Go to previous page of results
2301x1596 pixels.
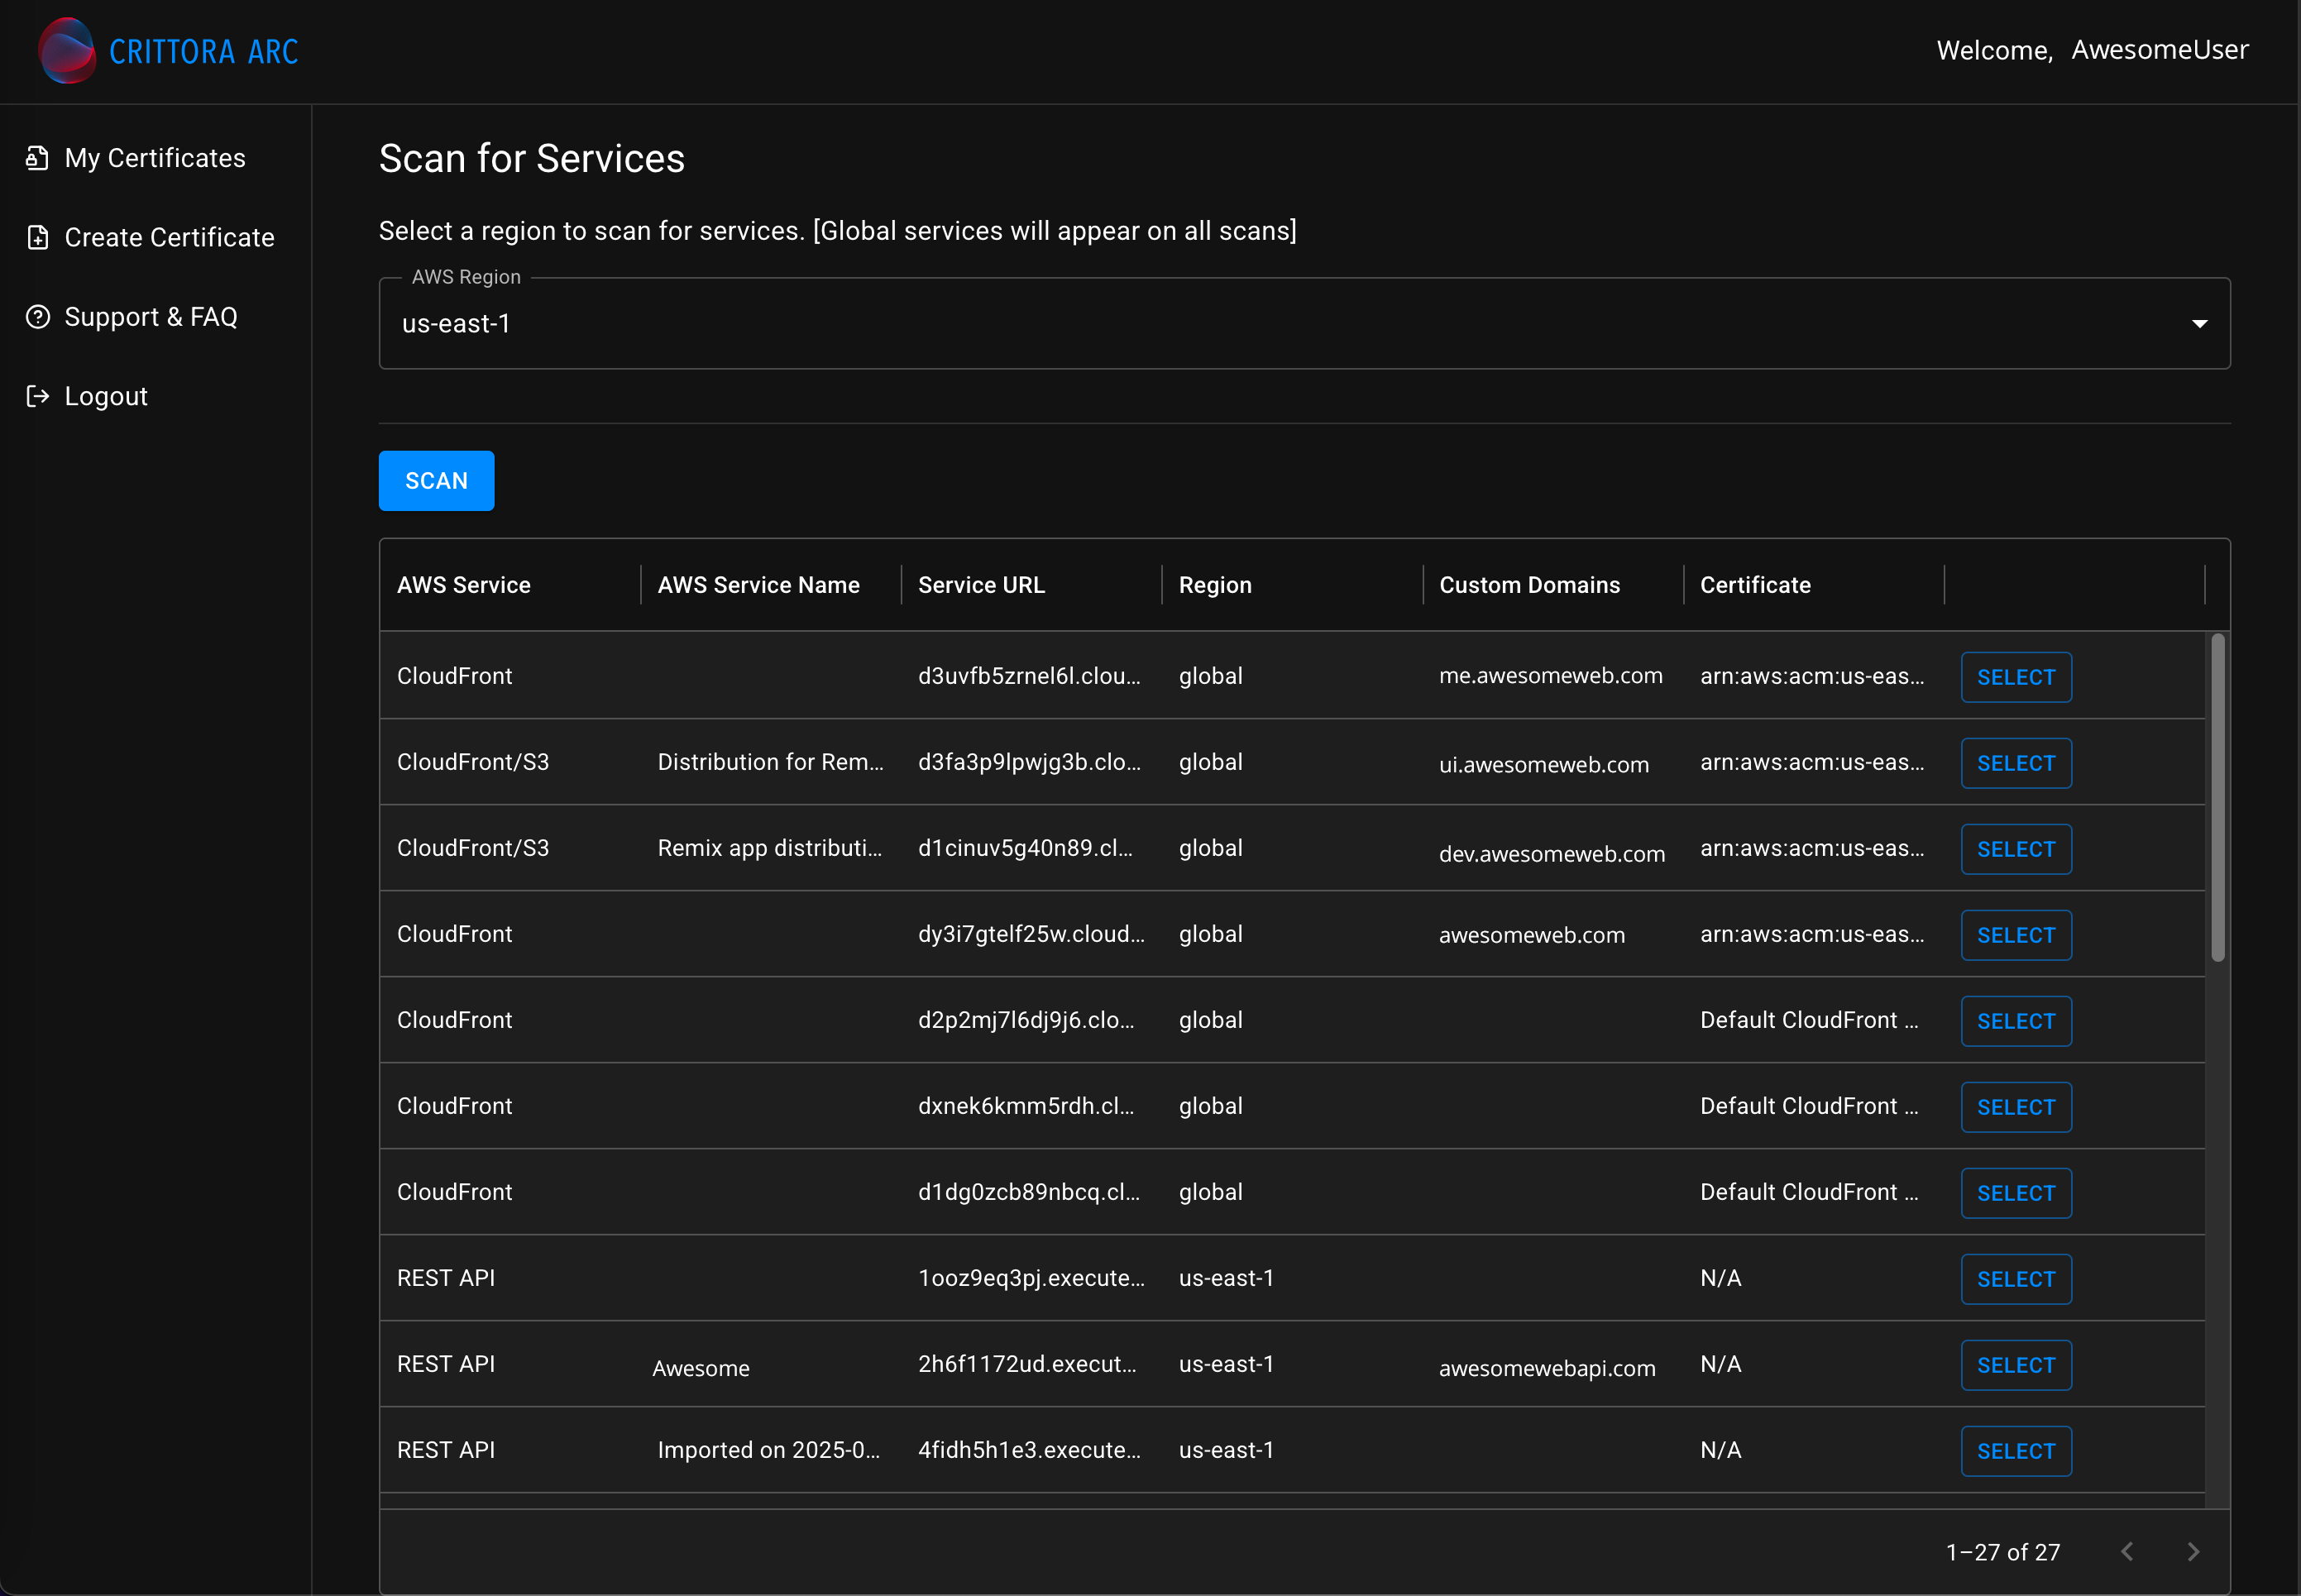(2127, 1551)
